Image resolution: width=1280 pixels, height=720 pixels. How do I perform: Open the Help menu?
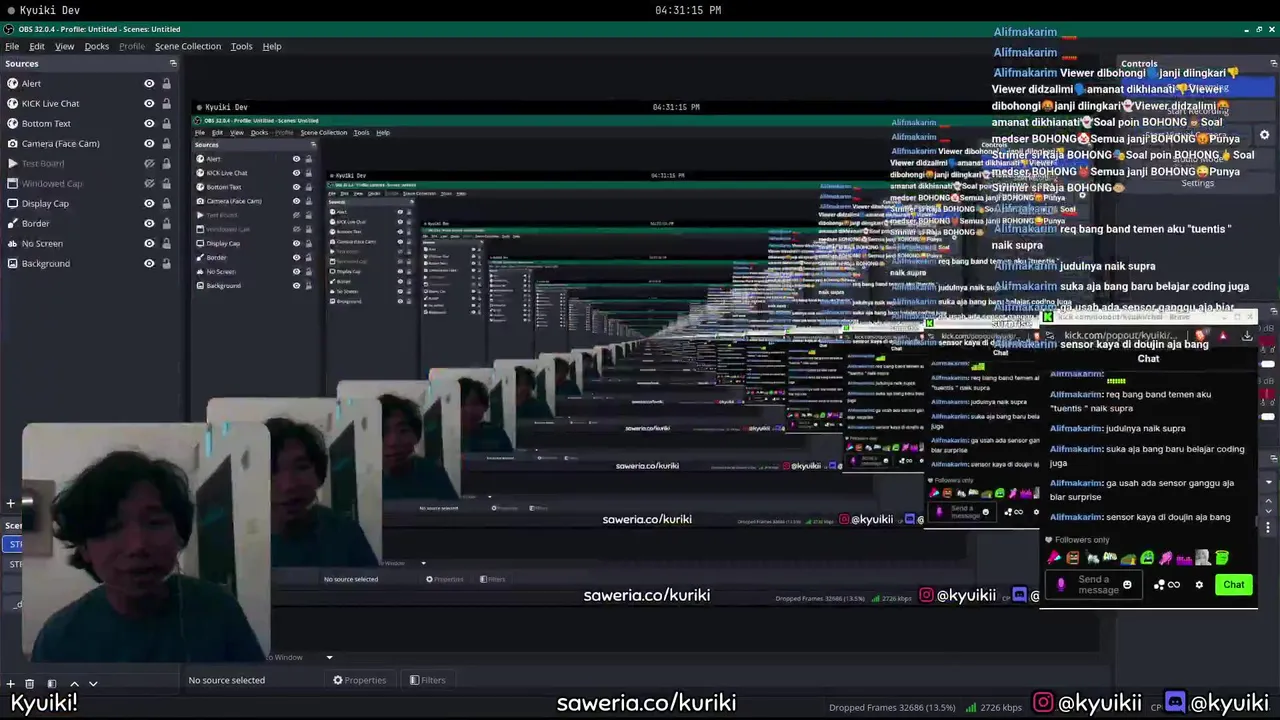[272, 46]
